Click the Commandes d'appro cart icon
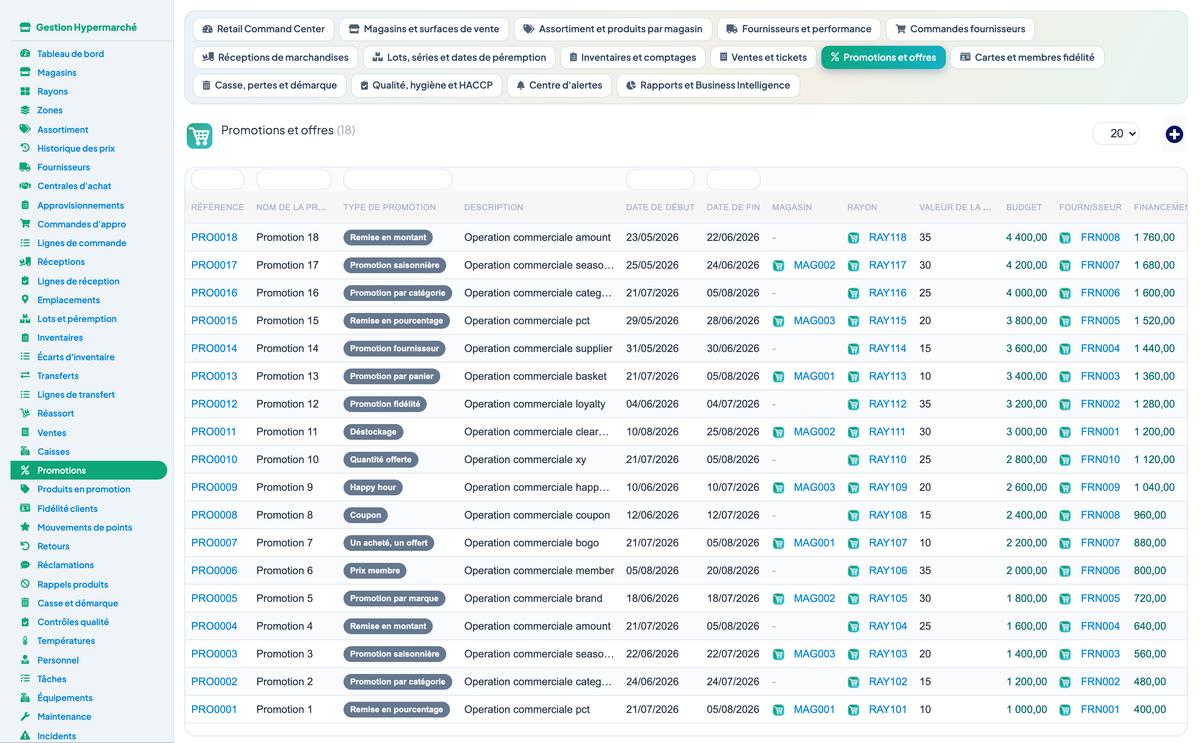This screenshot has height=743, width=1200. 25,224
